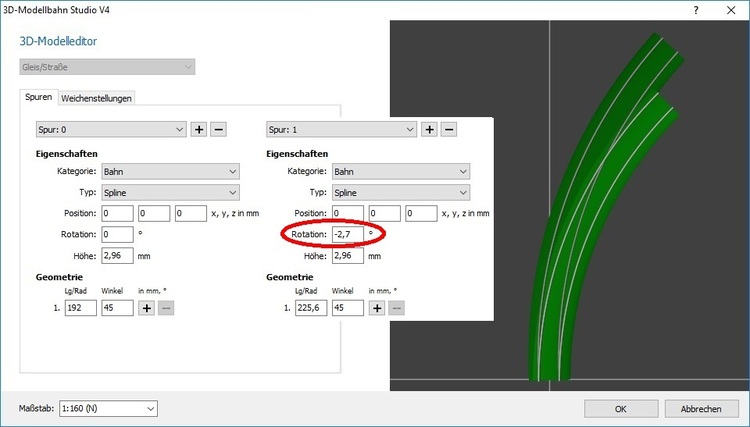Image resolution: width=750 pixels, height=427 pixels.
Task: Click the Höhe field of Spur: 0
Action: pos(118,256)
